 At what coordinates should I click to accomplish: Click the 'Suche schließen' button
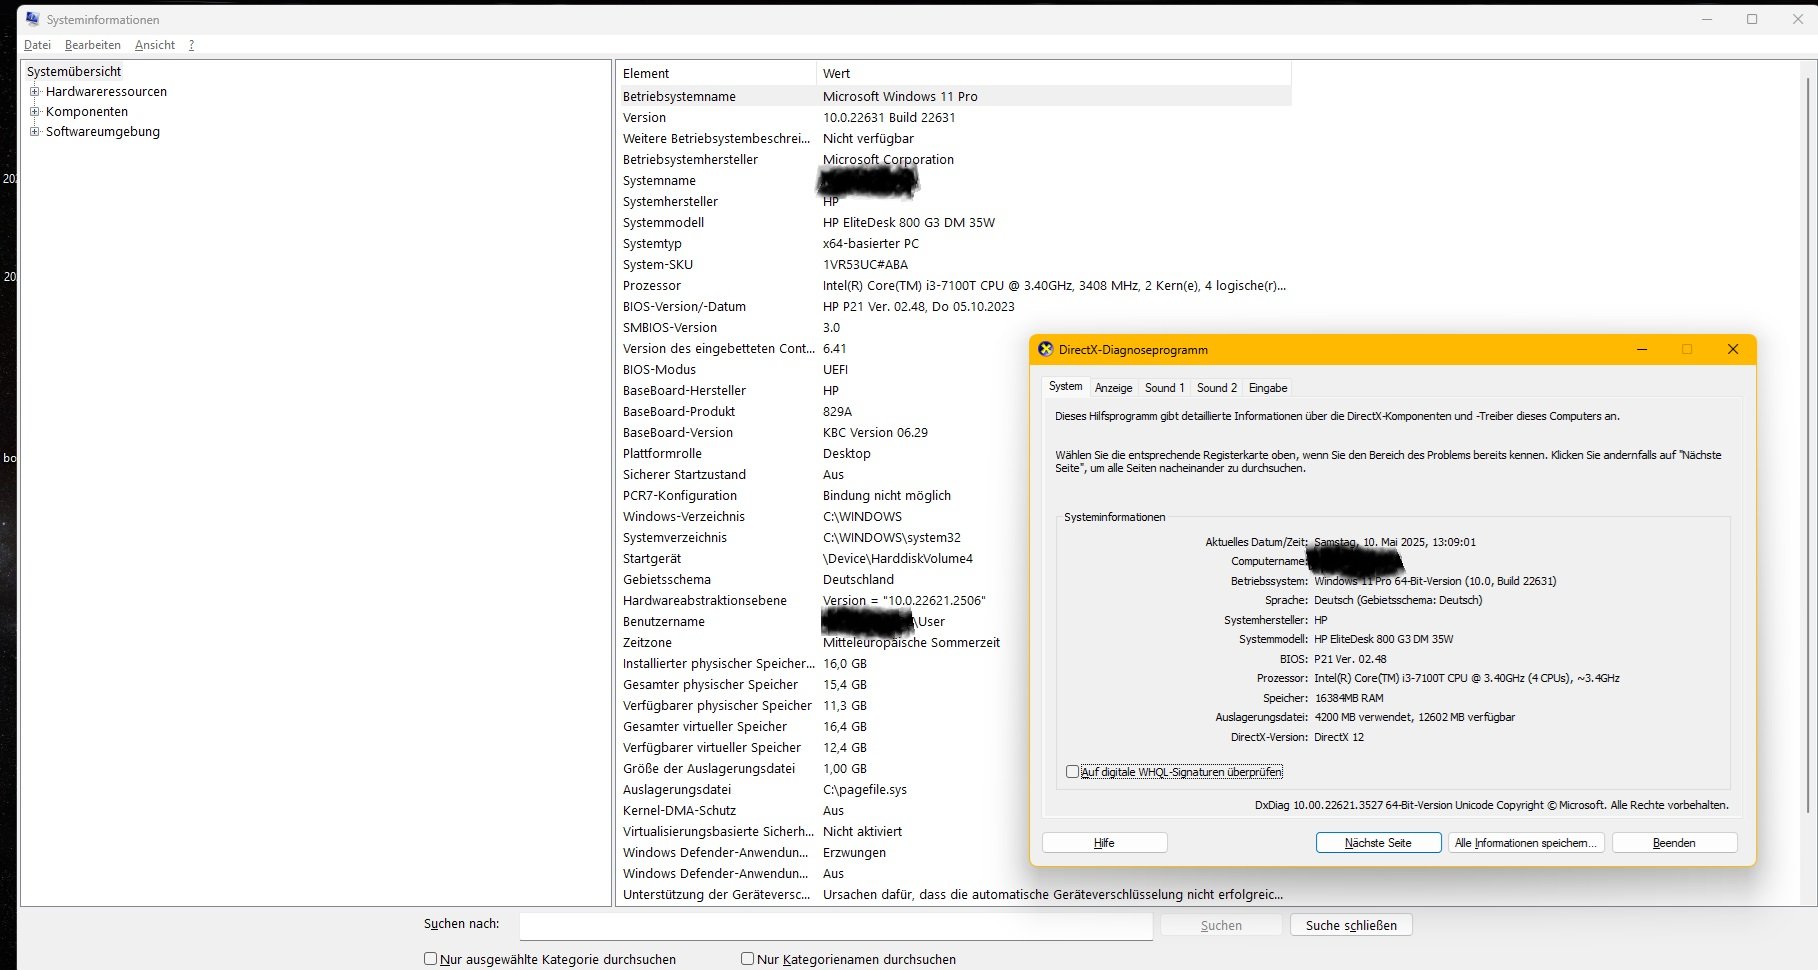(1351, 925)
